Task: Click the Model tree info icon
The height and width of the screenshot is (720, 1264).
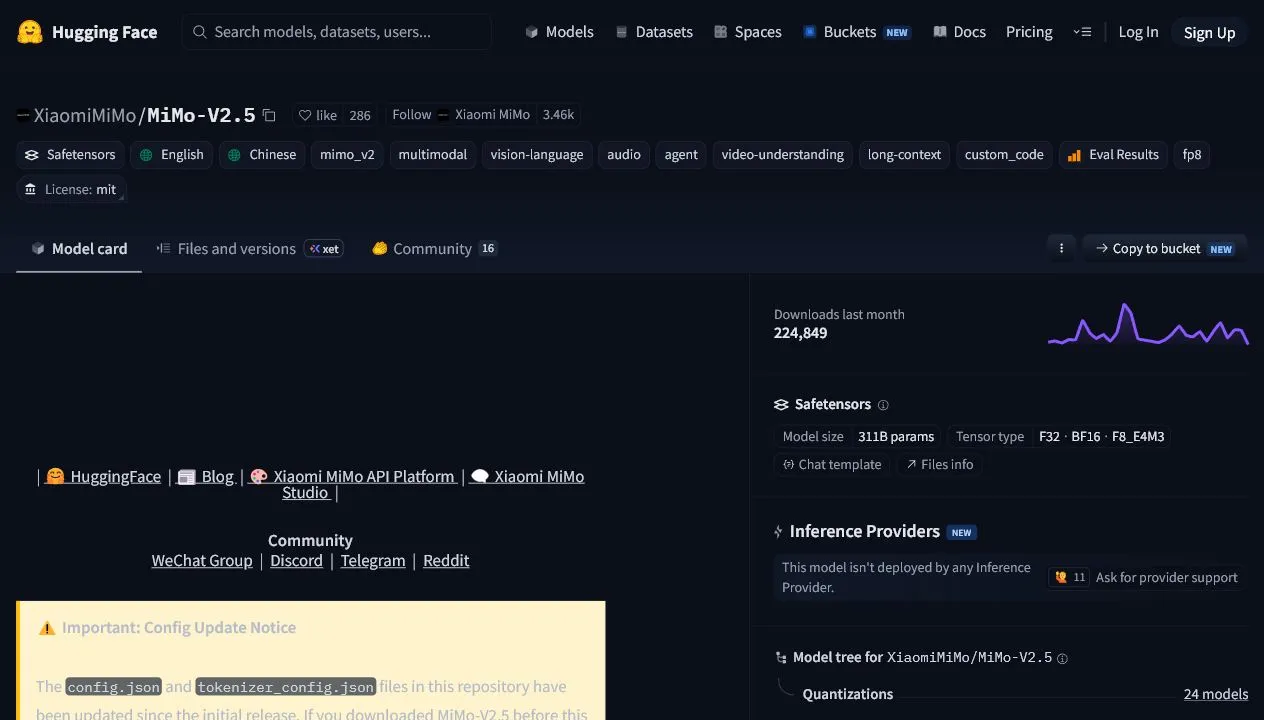Action: click(1062, 658)
